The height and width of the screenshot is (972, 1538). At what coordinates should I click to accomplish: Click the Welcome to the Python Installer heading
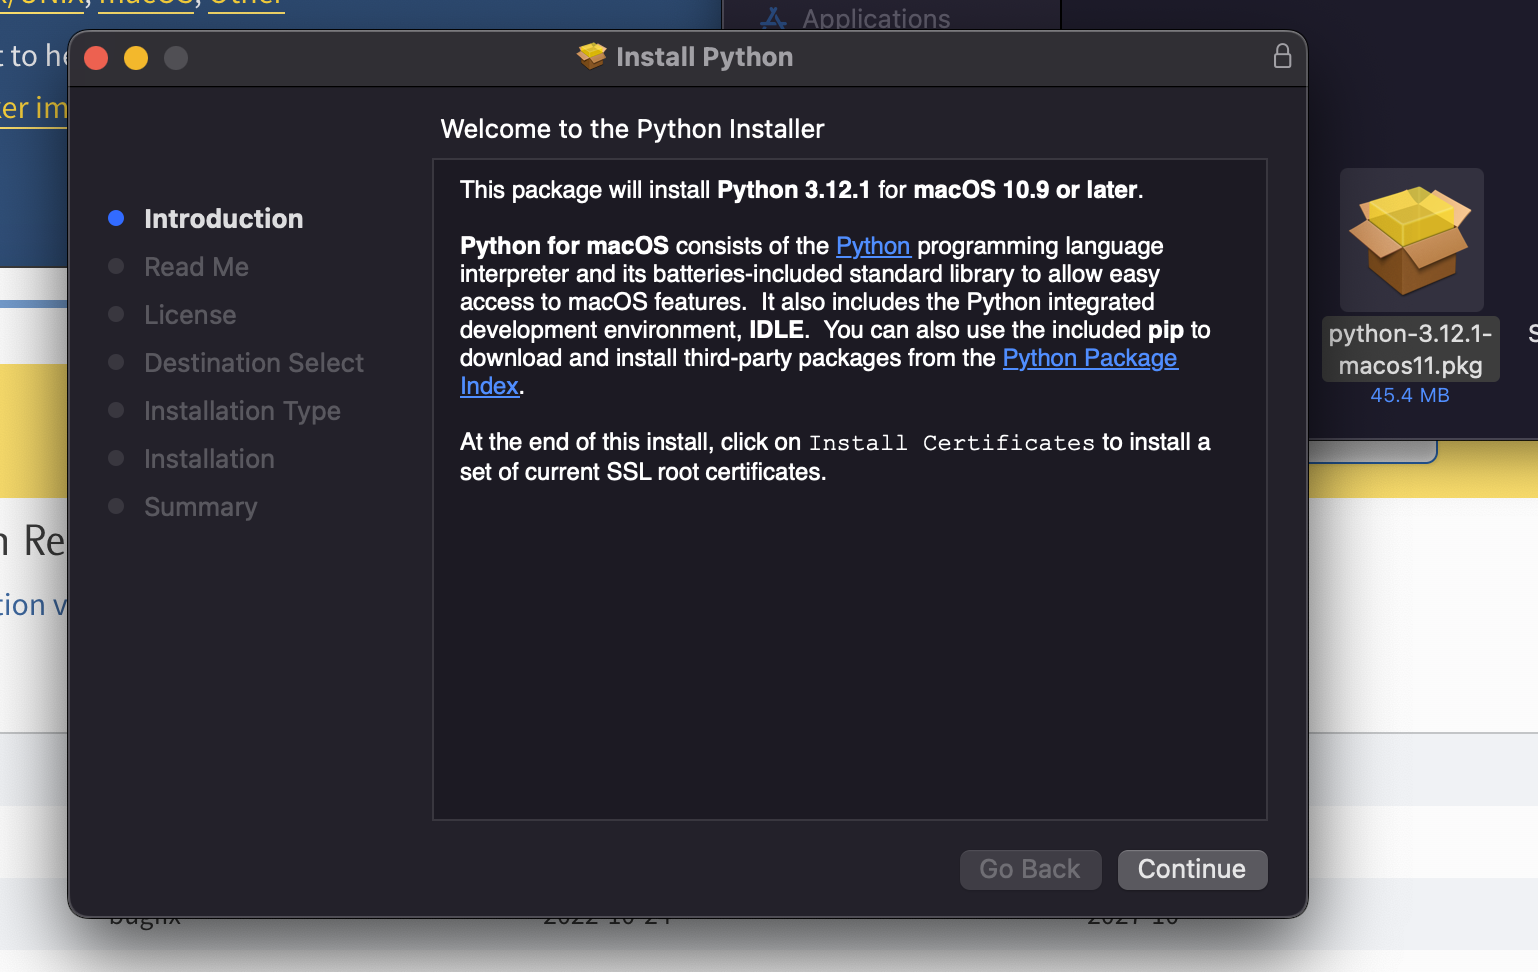pyautogui.click(x=632, y=129)
